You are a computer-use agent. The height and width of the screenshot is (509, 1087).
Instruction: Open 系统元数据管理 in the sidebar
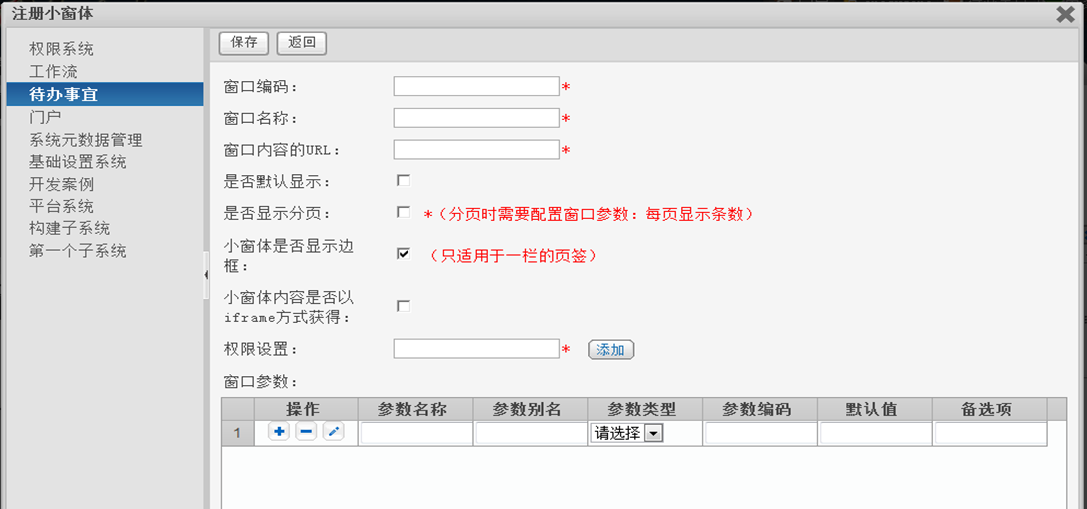[86, 140]
